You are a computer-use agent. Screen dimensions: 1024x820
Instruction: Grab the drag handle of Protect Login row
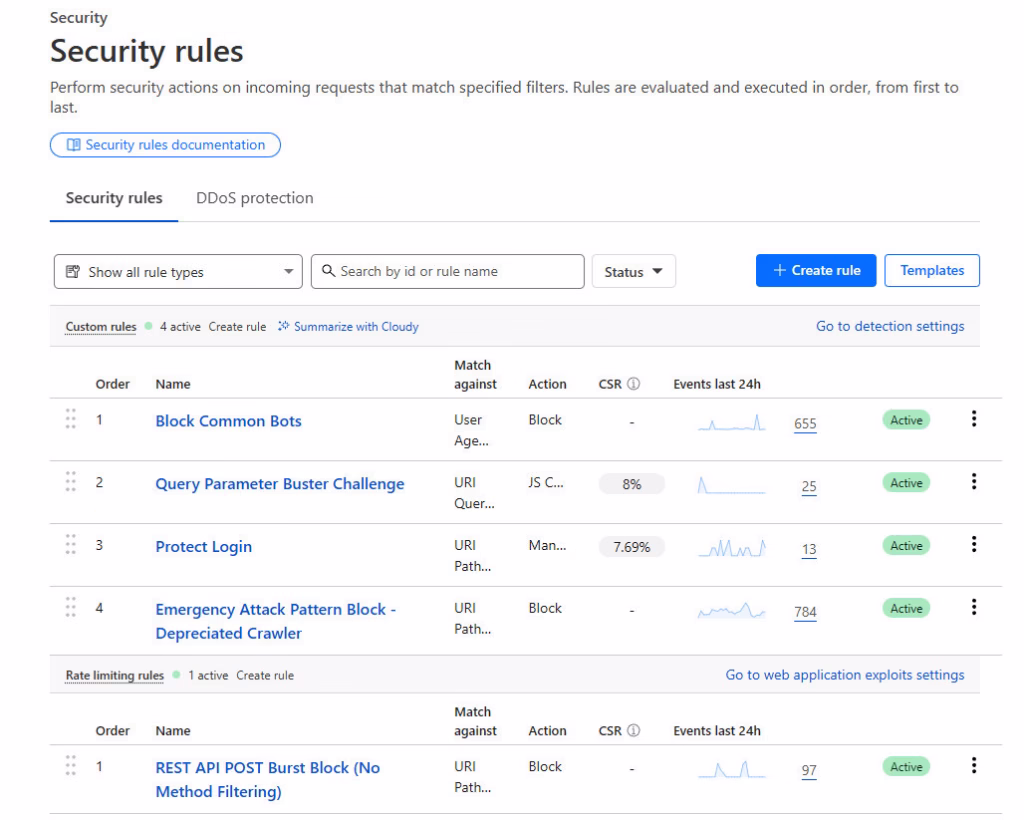click(x=71, y=544)
